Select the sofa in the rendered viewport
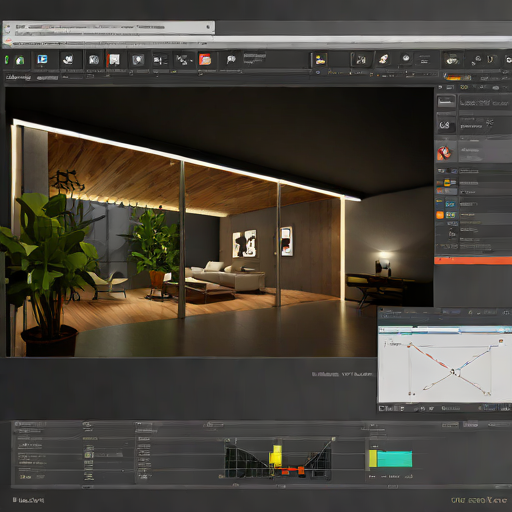The width and height of the screenshot is (512, 512). (226, 276)
